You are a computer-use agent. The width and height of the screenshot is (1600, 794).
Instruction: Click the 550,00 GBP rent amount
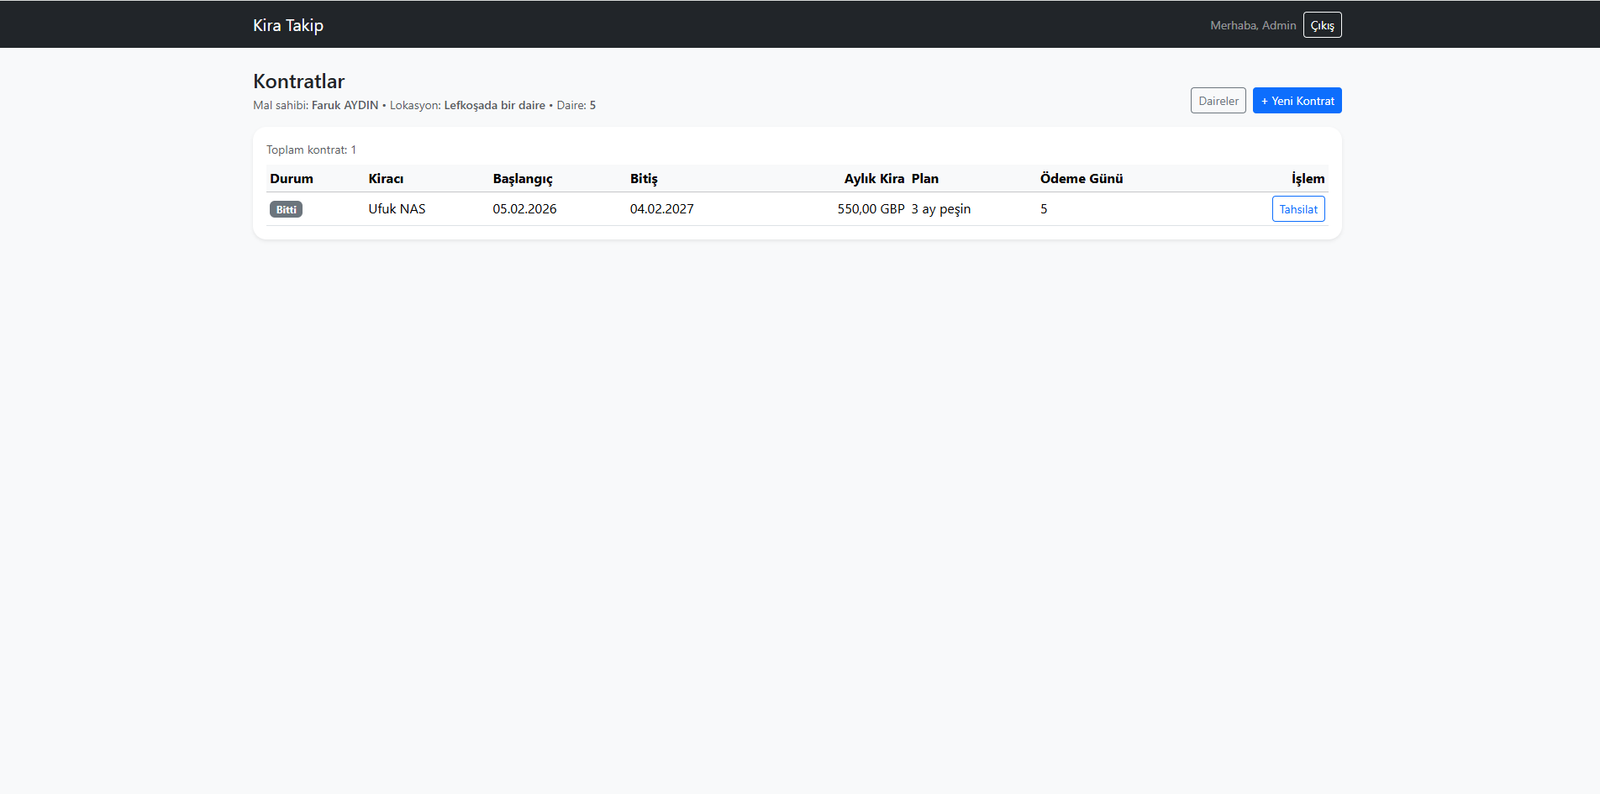point(871,209)
